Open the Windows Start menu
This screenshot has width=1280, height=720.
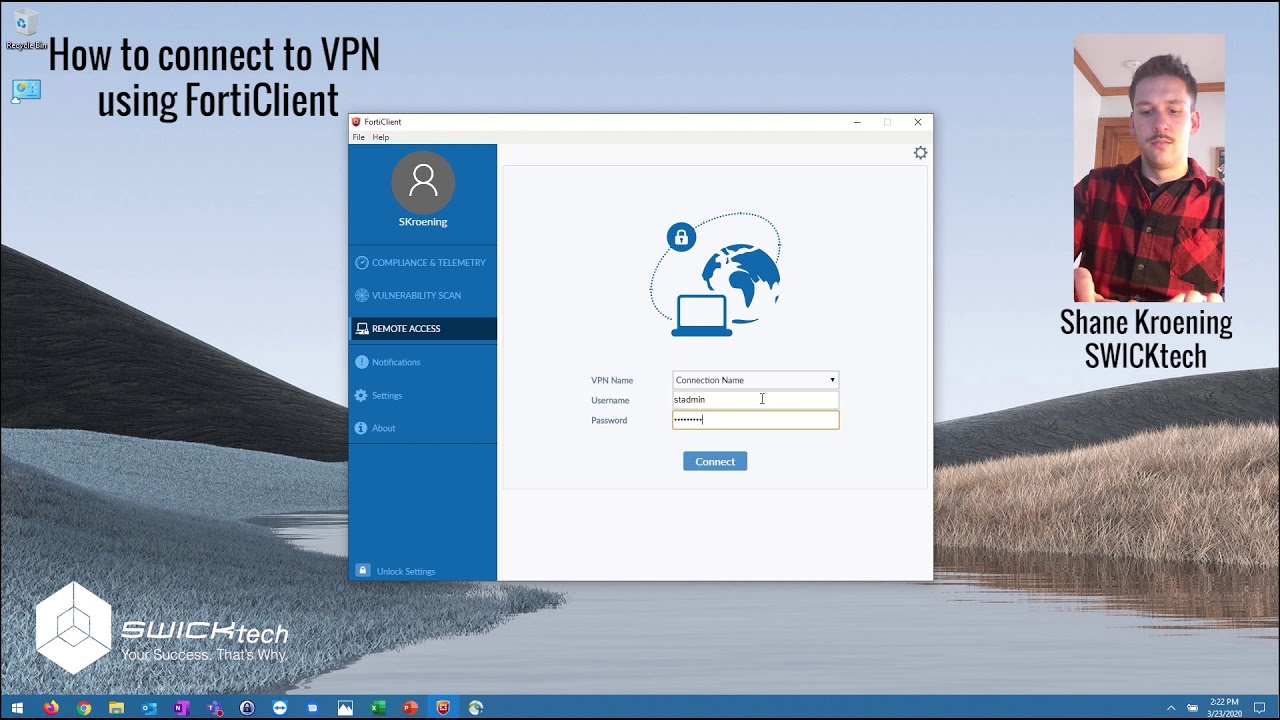[x=17, y=708]
